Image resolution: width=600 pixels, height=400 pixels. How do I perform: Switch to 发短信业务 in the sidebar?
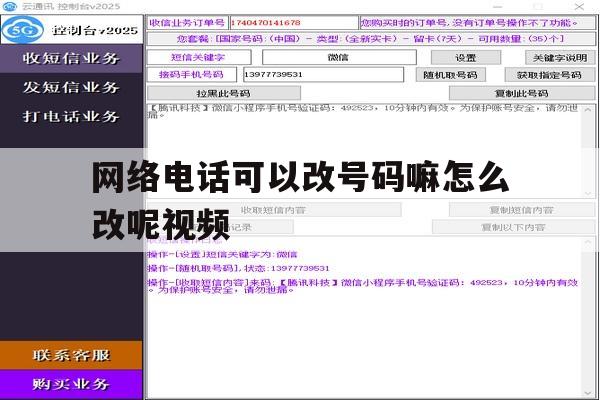[x=71, y=87]
